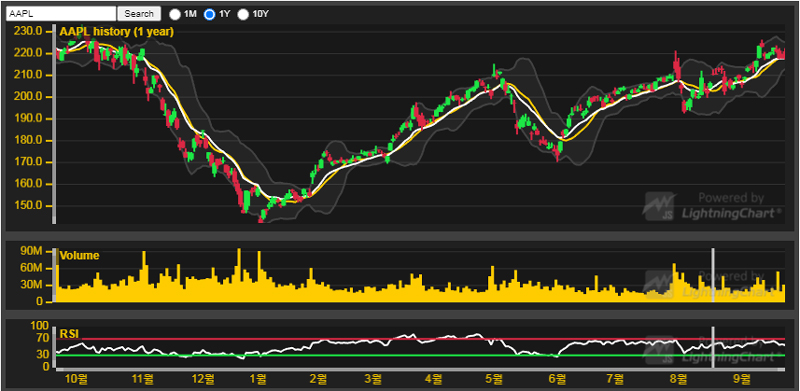This screenshot has height=391, width=800.
Task: Click the 230.0 price axis label
Action: tap(29, 32)
